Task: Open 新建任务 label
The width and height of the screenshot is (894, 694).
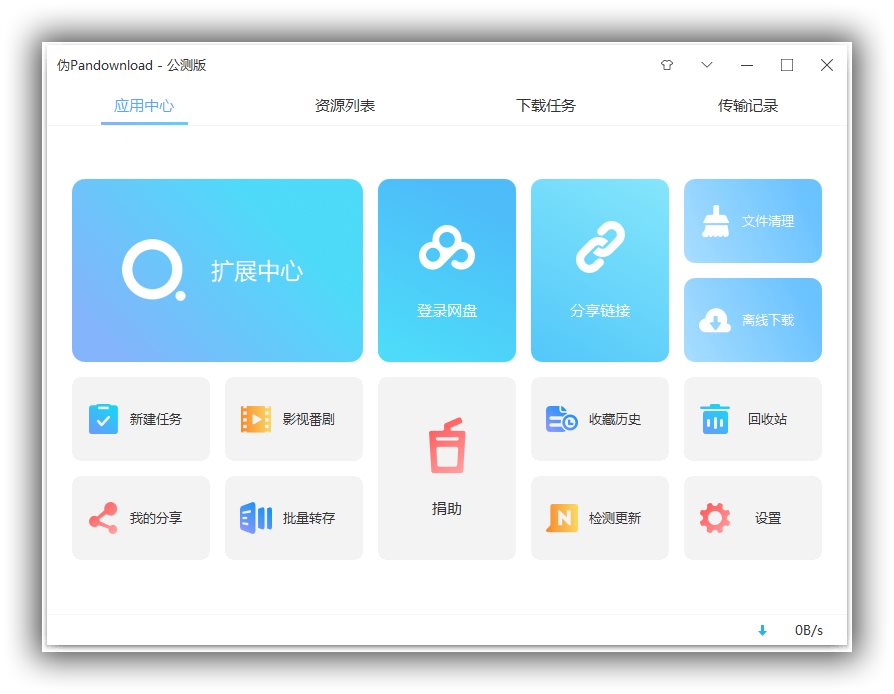Action: click(156, 419)
